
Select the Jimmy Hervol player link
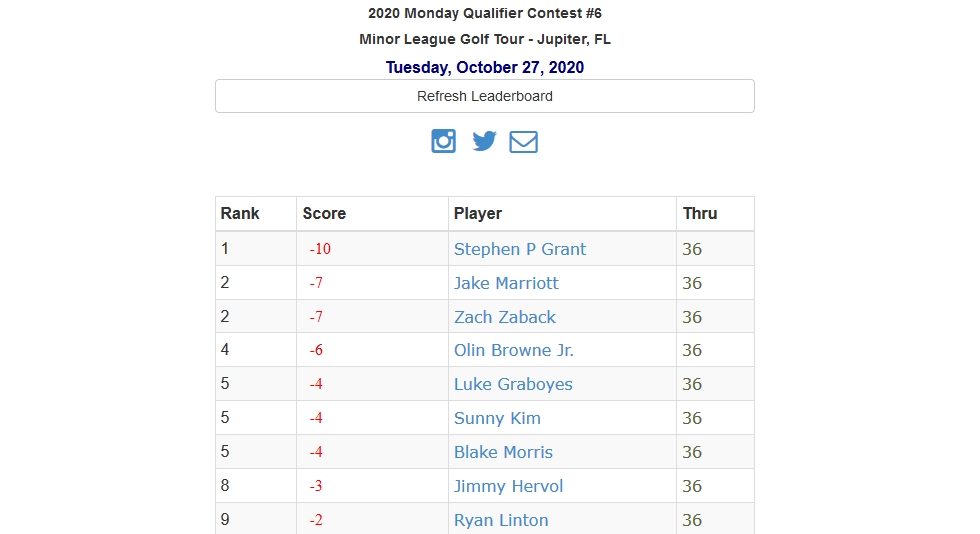[508, 486]
